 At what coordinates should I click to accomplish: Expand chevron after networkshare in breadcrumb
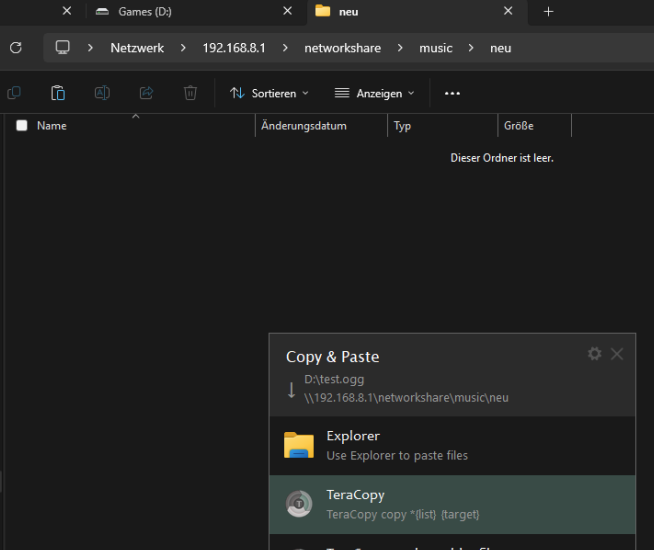(400, 48)
